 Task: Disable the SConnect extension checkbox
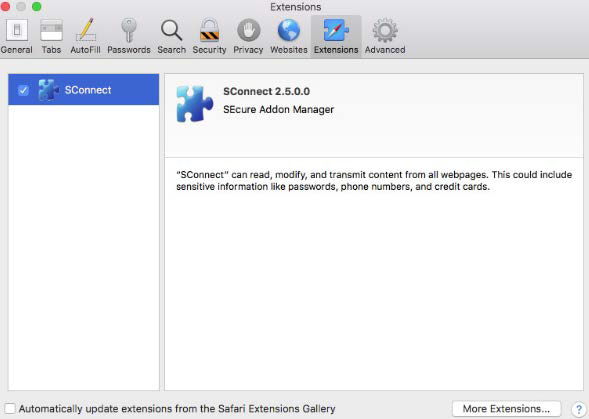(x=23, y=90)
